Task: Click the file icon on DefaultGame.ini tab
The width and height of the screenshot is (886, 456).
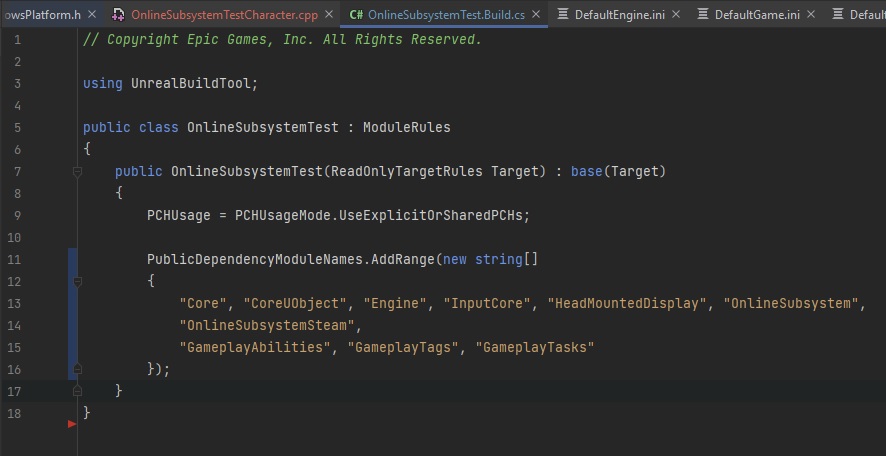Action: point(703,15)
